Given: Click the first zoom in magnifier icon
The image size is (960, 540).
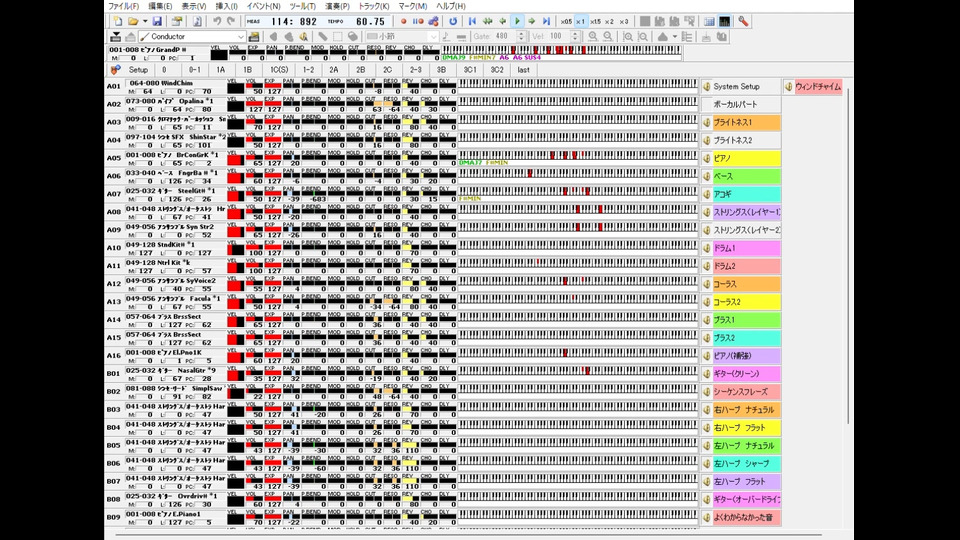Looking at the screenshot, I should tap(593, 37).
